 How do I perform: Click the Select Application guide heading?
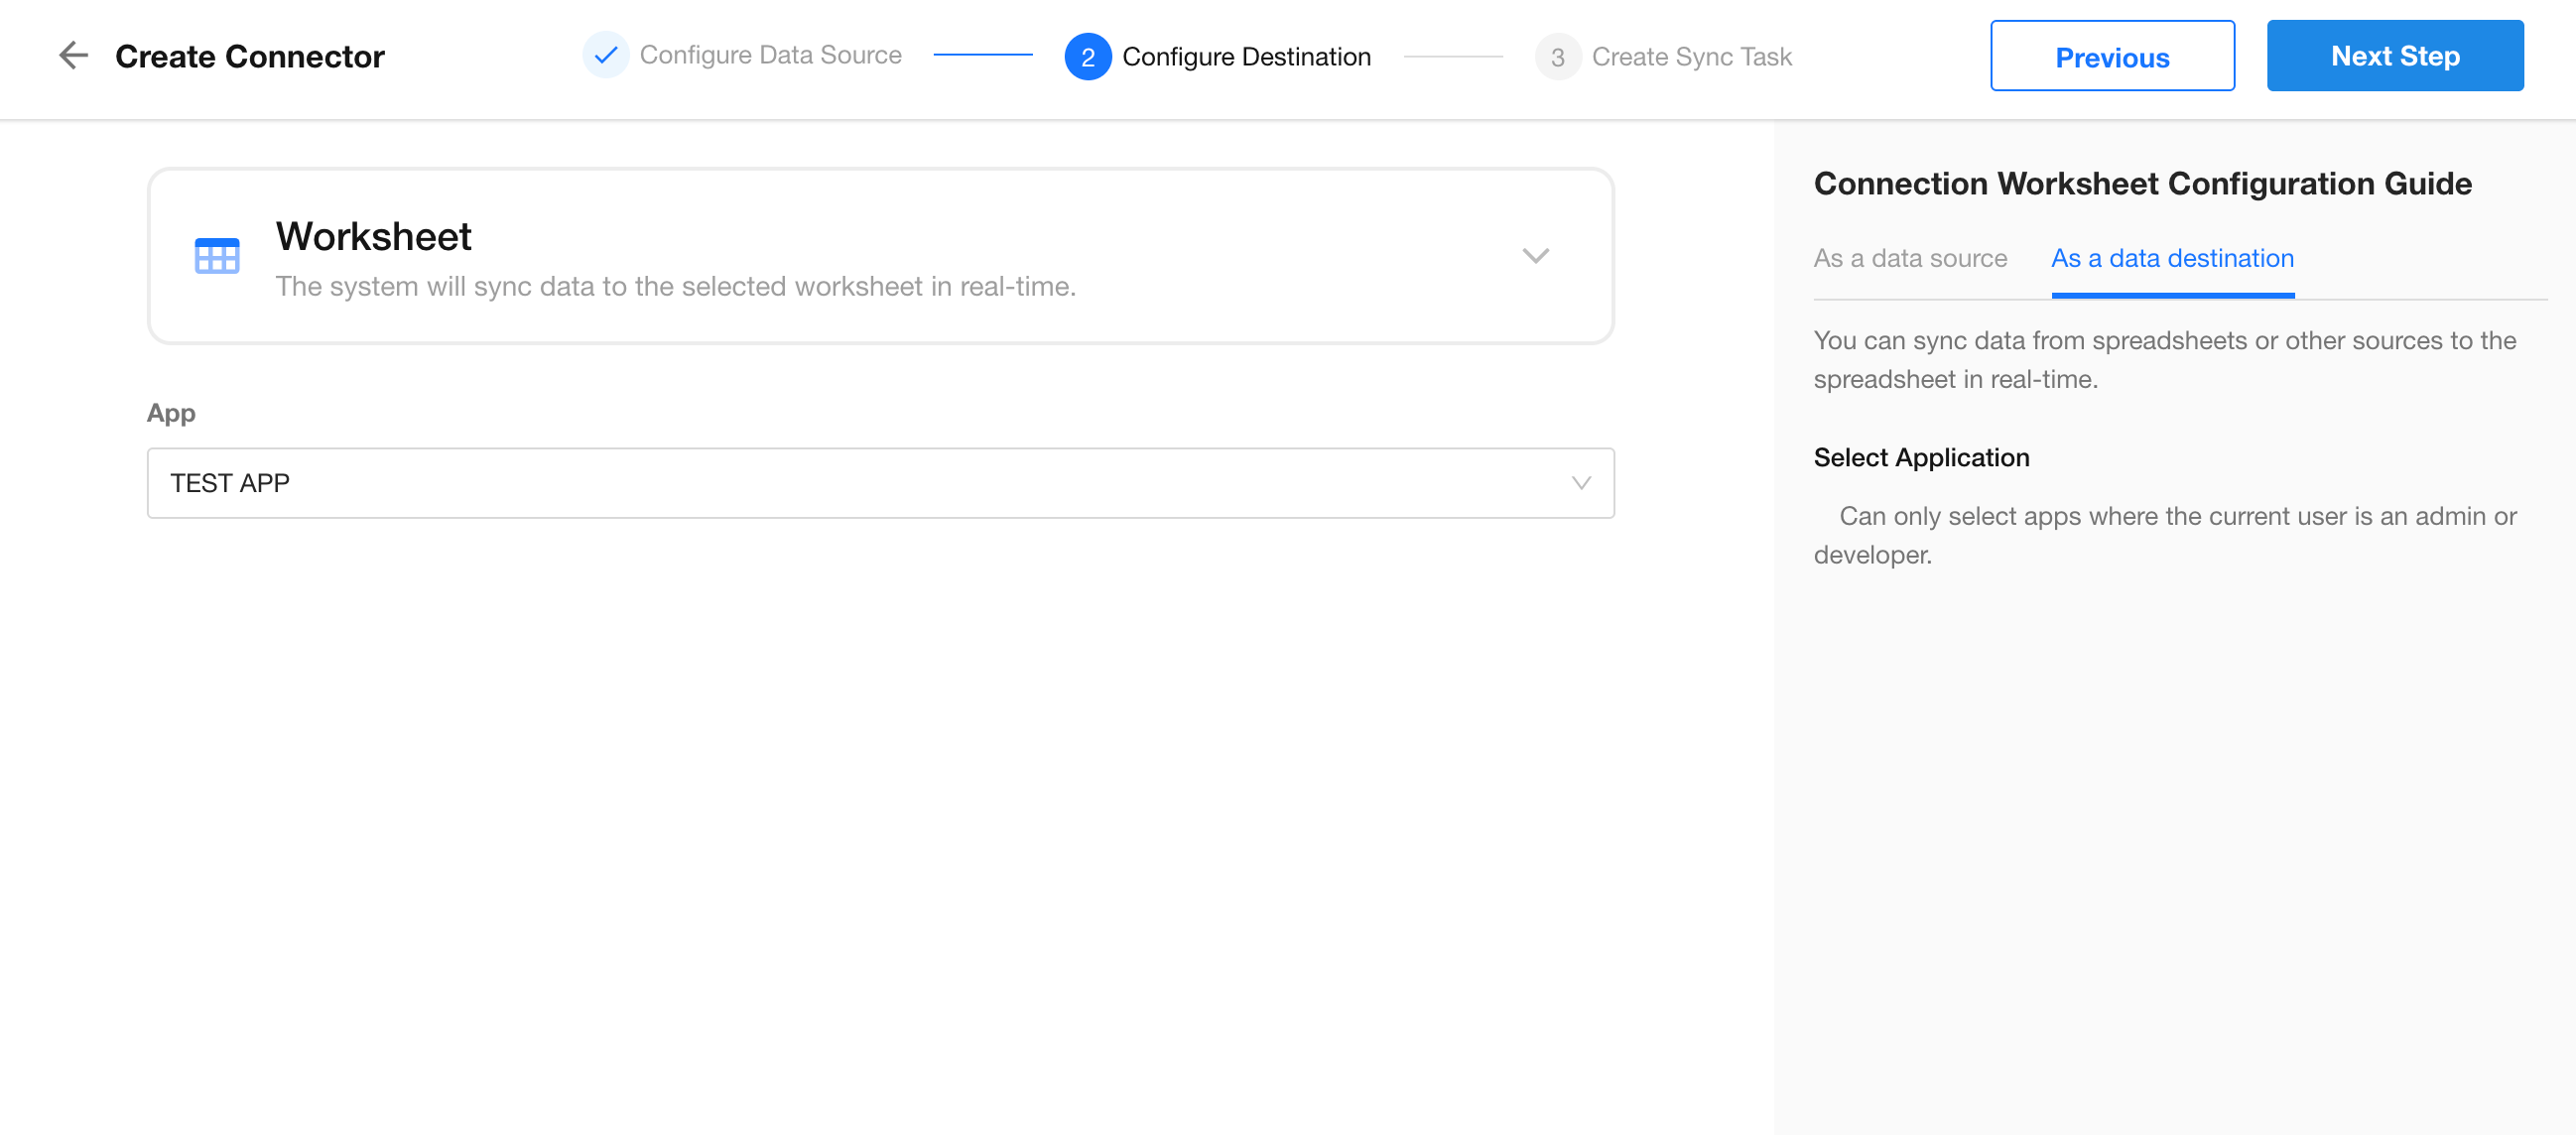coord(1921,457)
